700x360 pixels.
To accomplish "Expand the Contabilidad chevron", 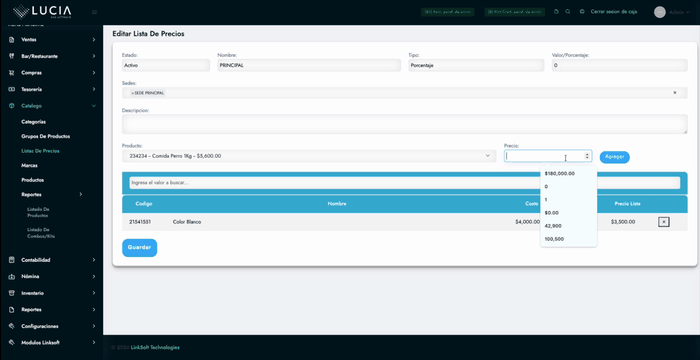I will [94, 260].
